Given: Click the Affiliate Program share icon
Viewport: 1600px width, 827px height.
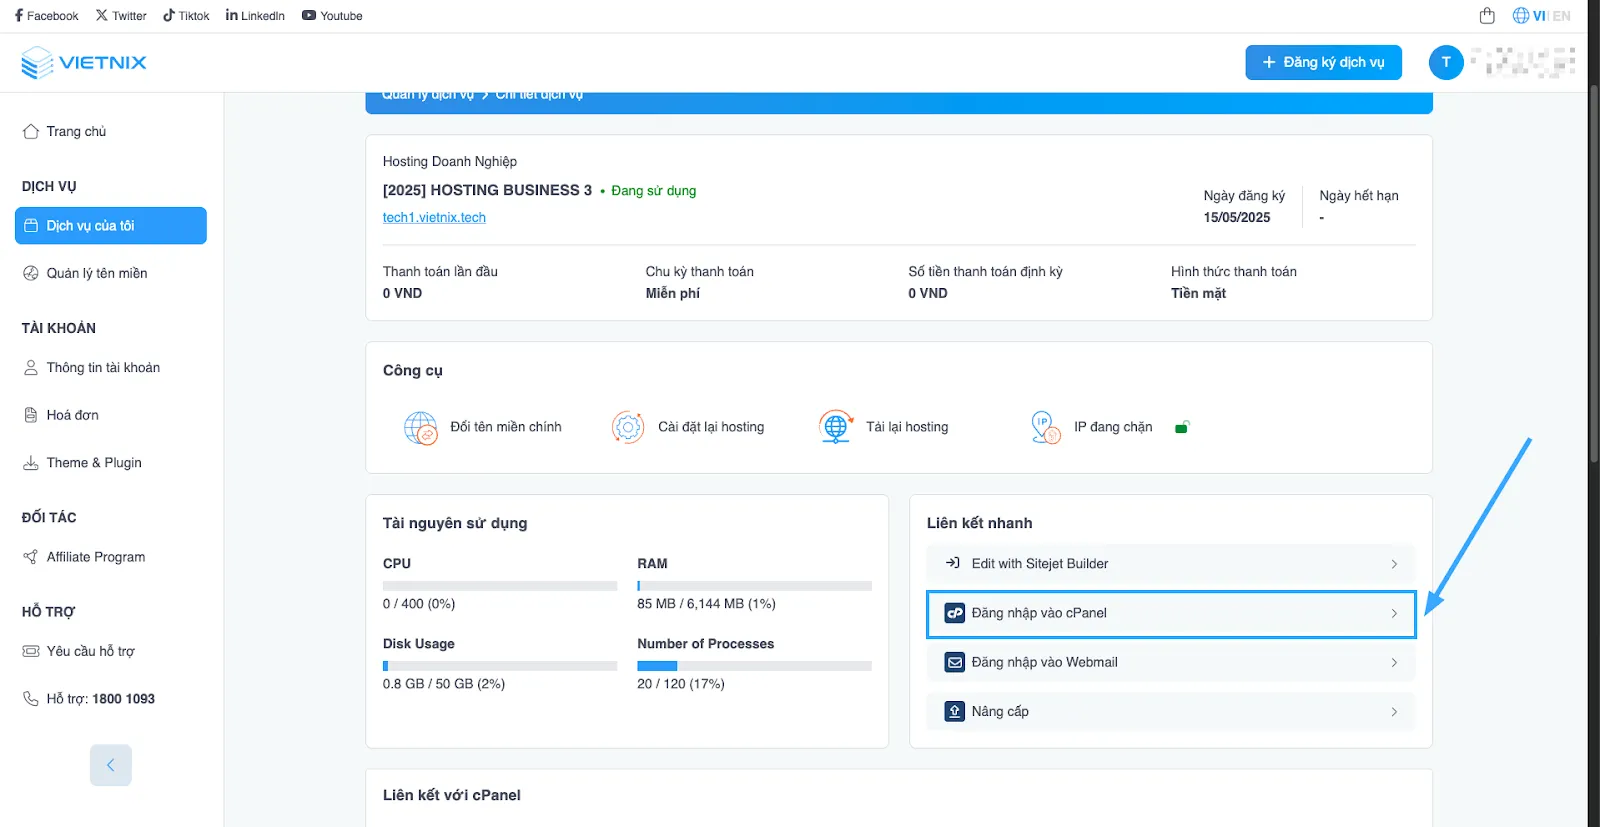Looking at the screenshot, I should pyautogui.click(x=31, y=557).
